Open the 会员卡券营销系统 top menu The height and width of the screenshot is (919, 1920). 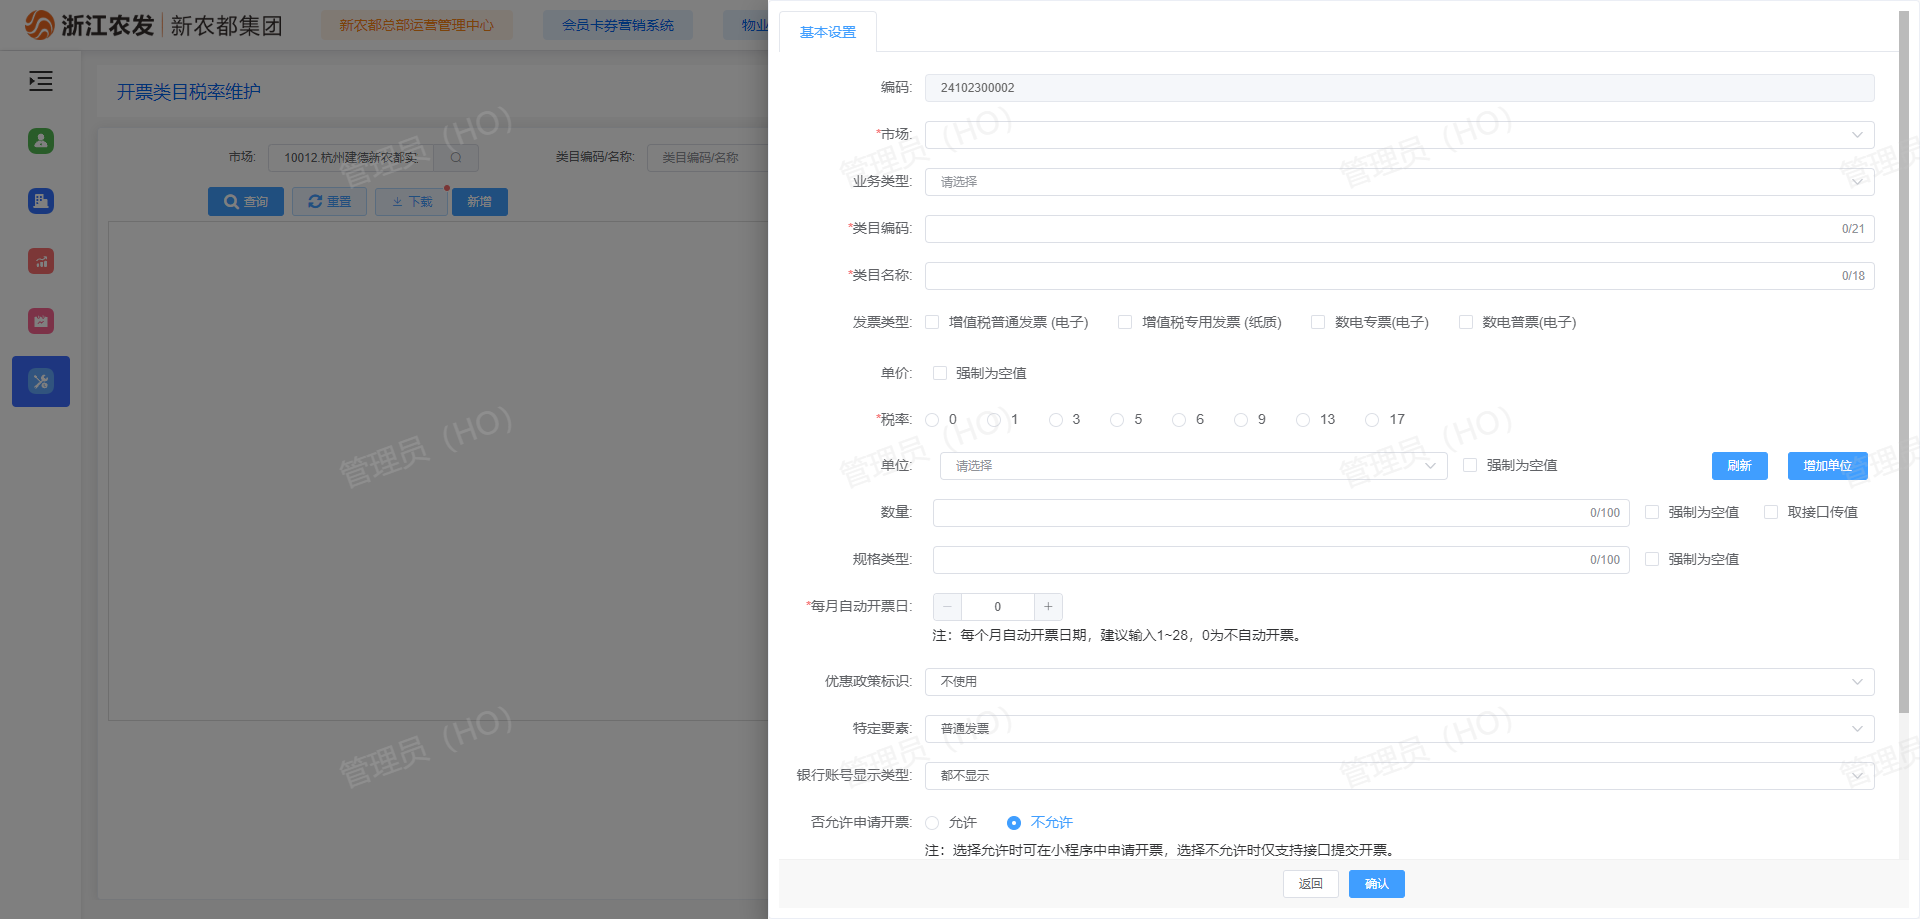pos(617,25)
